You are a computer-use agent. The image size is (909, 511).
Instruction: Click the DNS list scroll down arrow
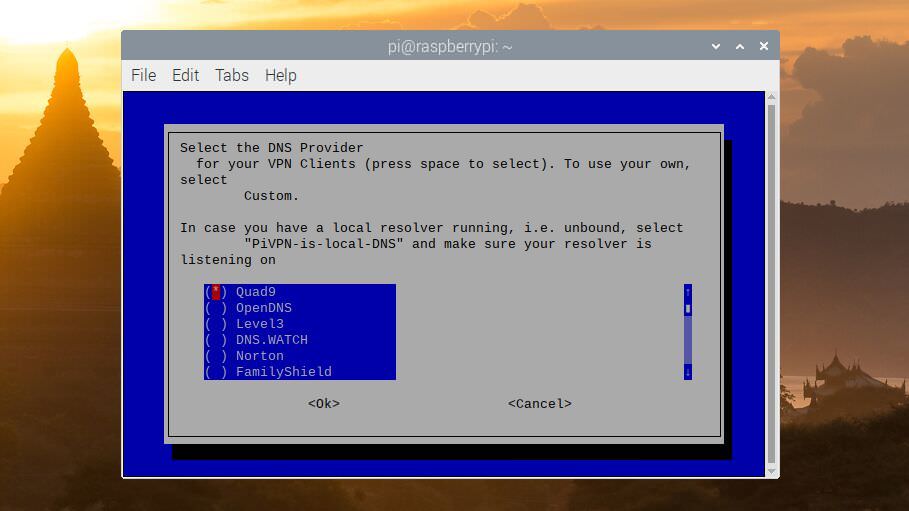coord(688,372)
